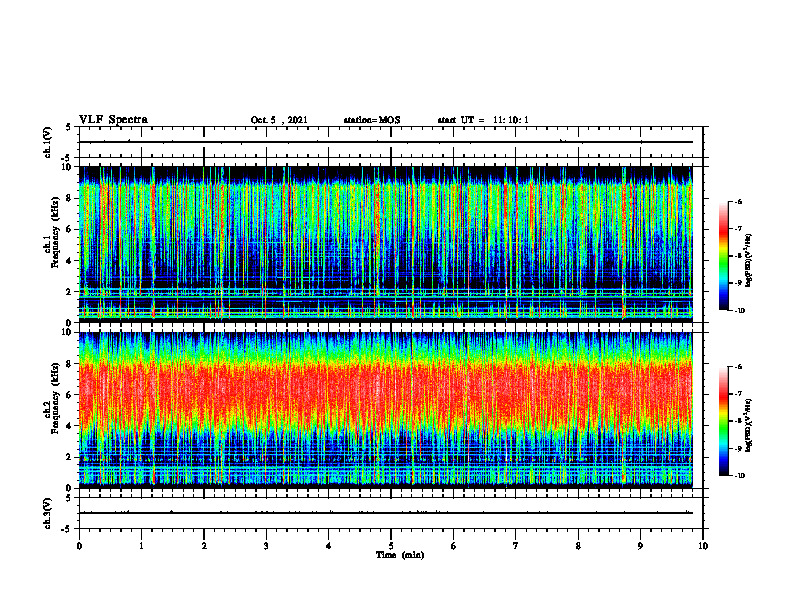
Task: Click the "-10" label on ch.1 colorbar
Action: [x=740, y=311]
